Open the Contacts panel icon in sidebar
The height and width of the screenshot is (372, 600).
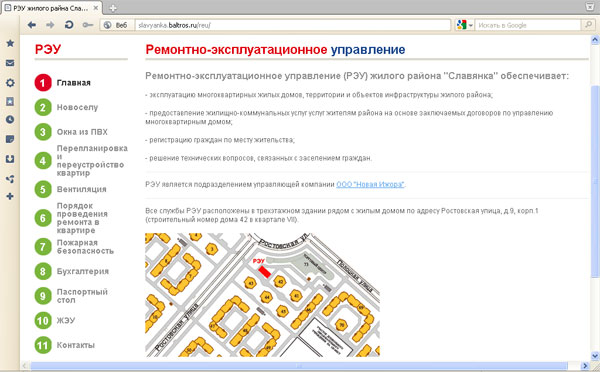[10, 101]
